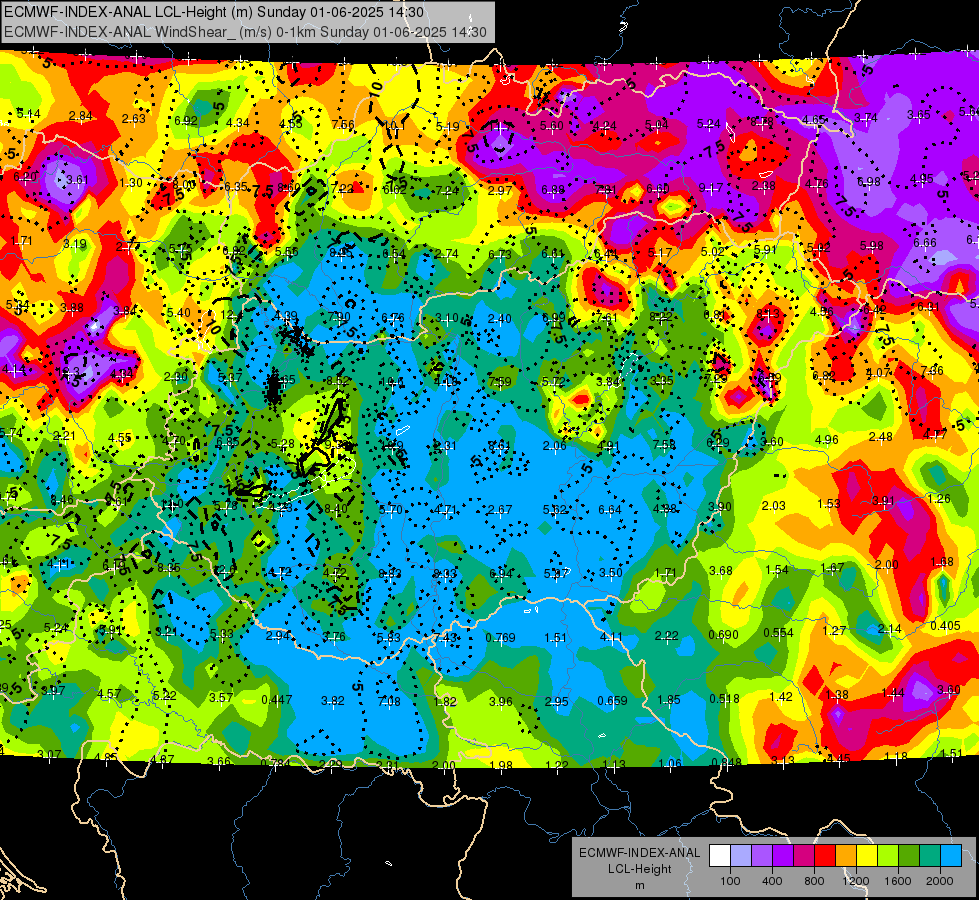Click the map value 6.76
This screenshot has width=979, height=900.
click(x=393, y=318)
